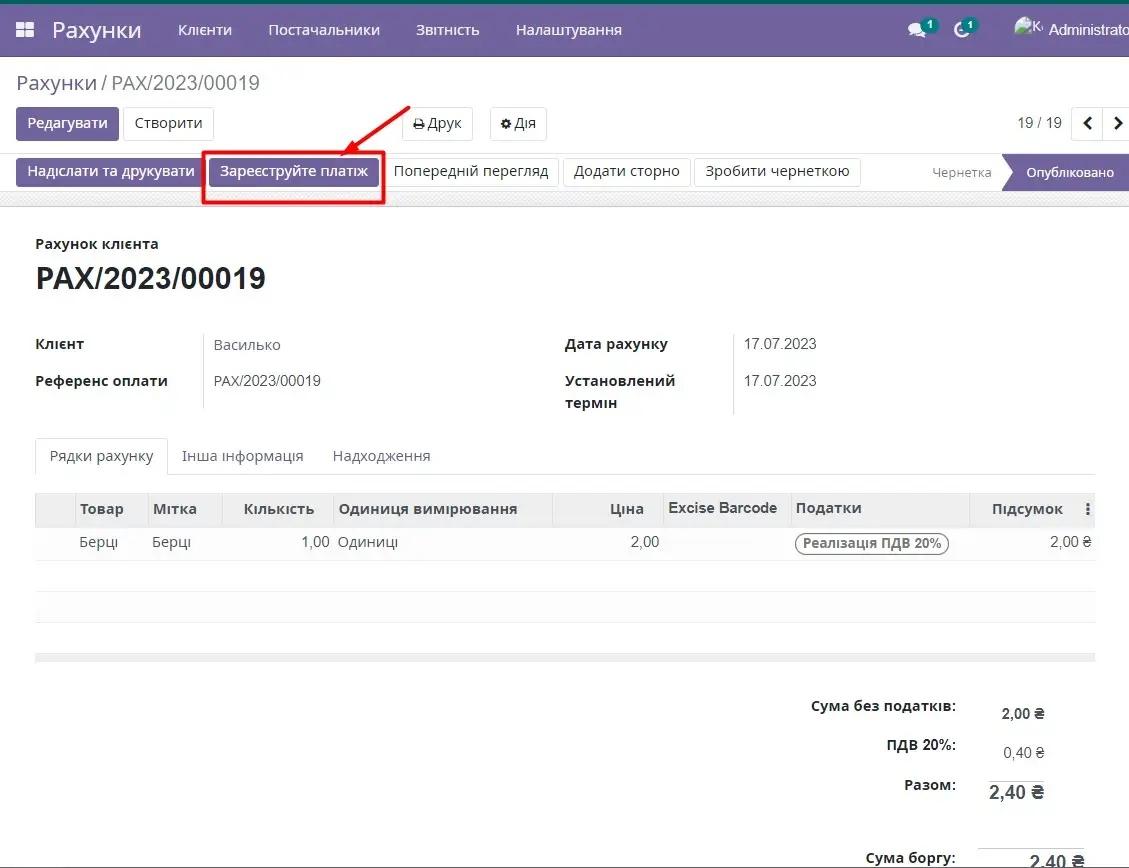Open the Постачальники menu
Viewport: 1129px width, 868px height.
click(x=324, y=30)
